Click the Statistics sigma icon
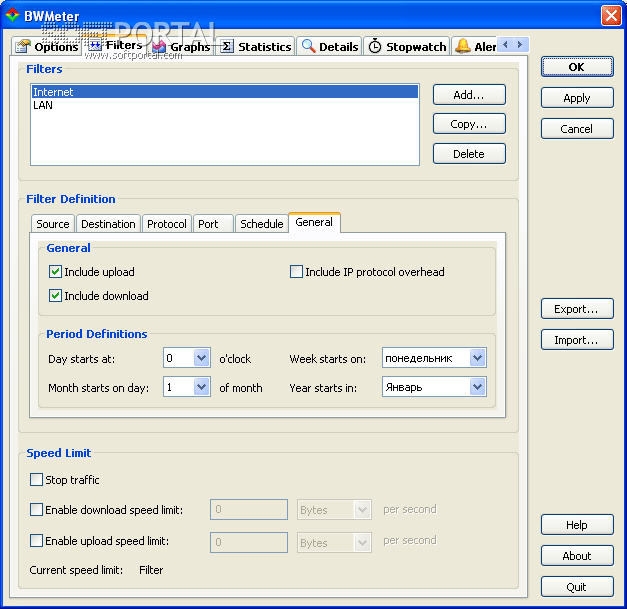This screenshot has width=627, height=609. point(227,46)
